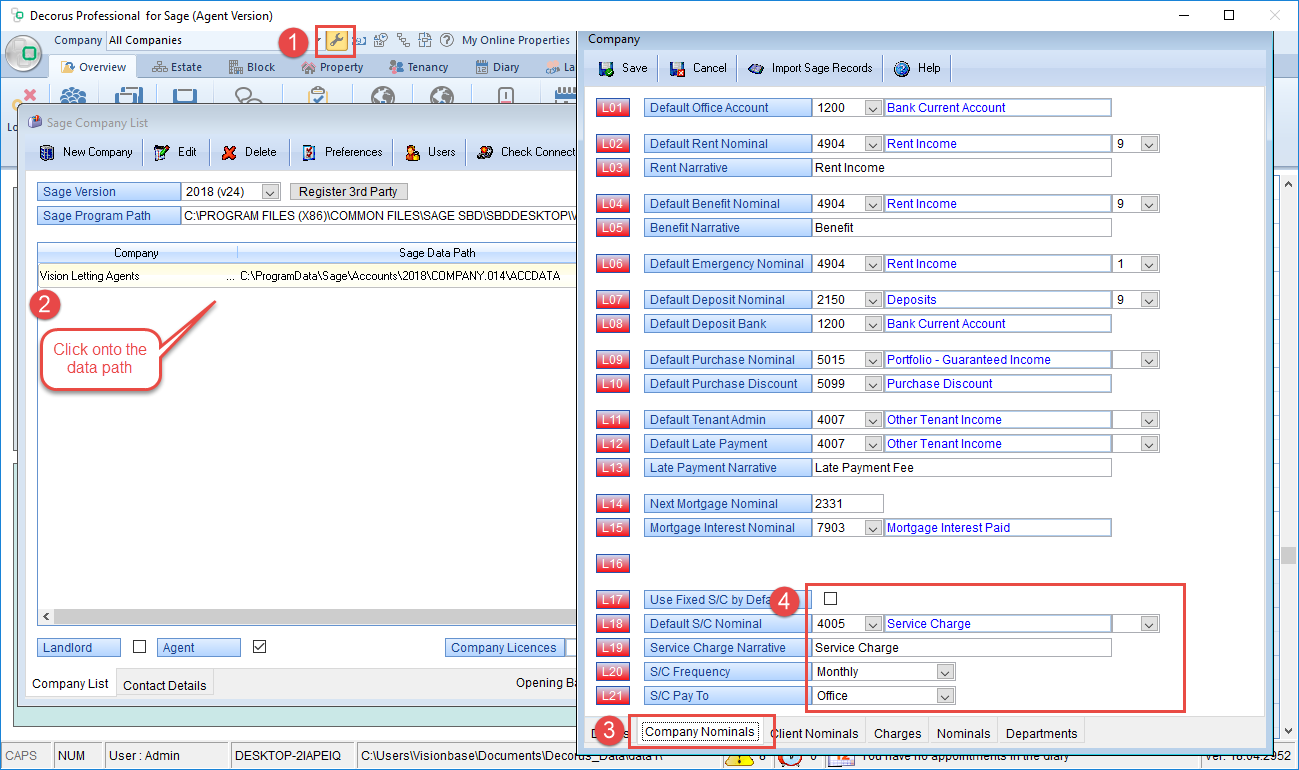Open the Departments tab
Image resolution: width=1299 pixels, height=770 pixels.
(x=1042, y=733)
